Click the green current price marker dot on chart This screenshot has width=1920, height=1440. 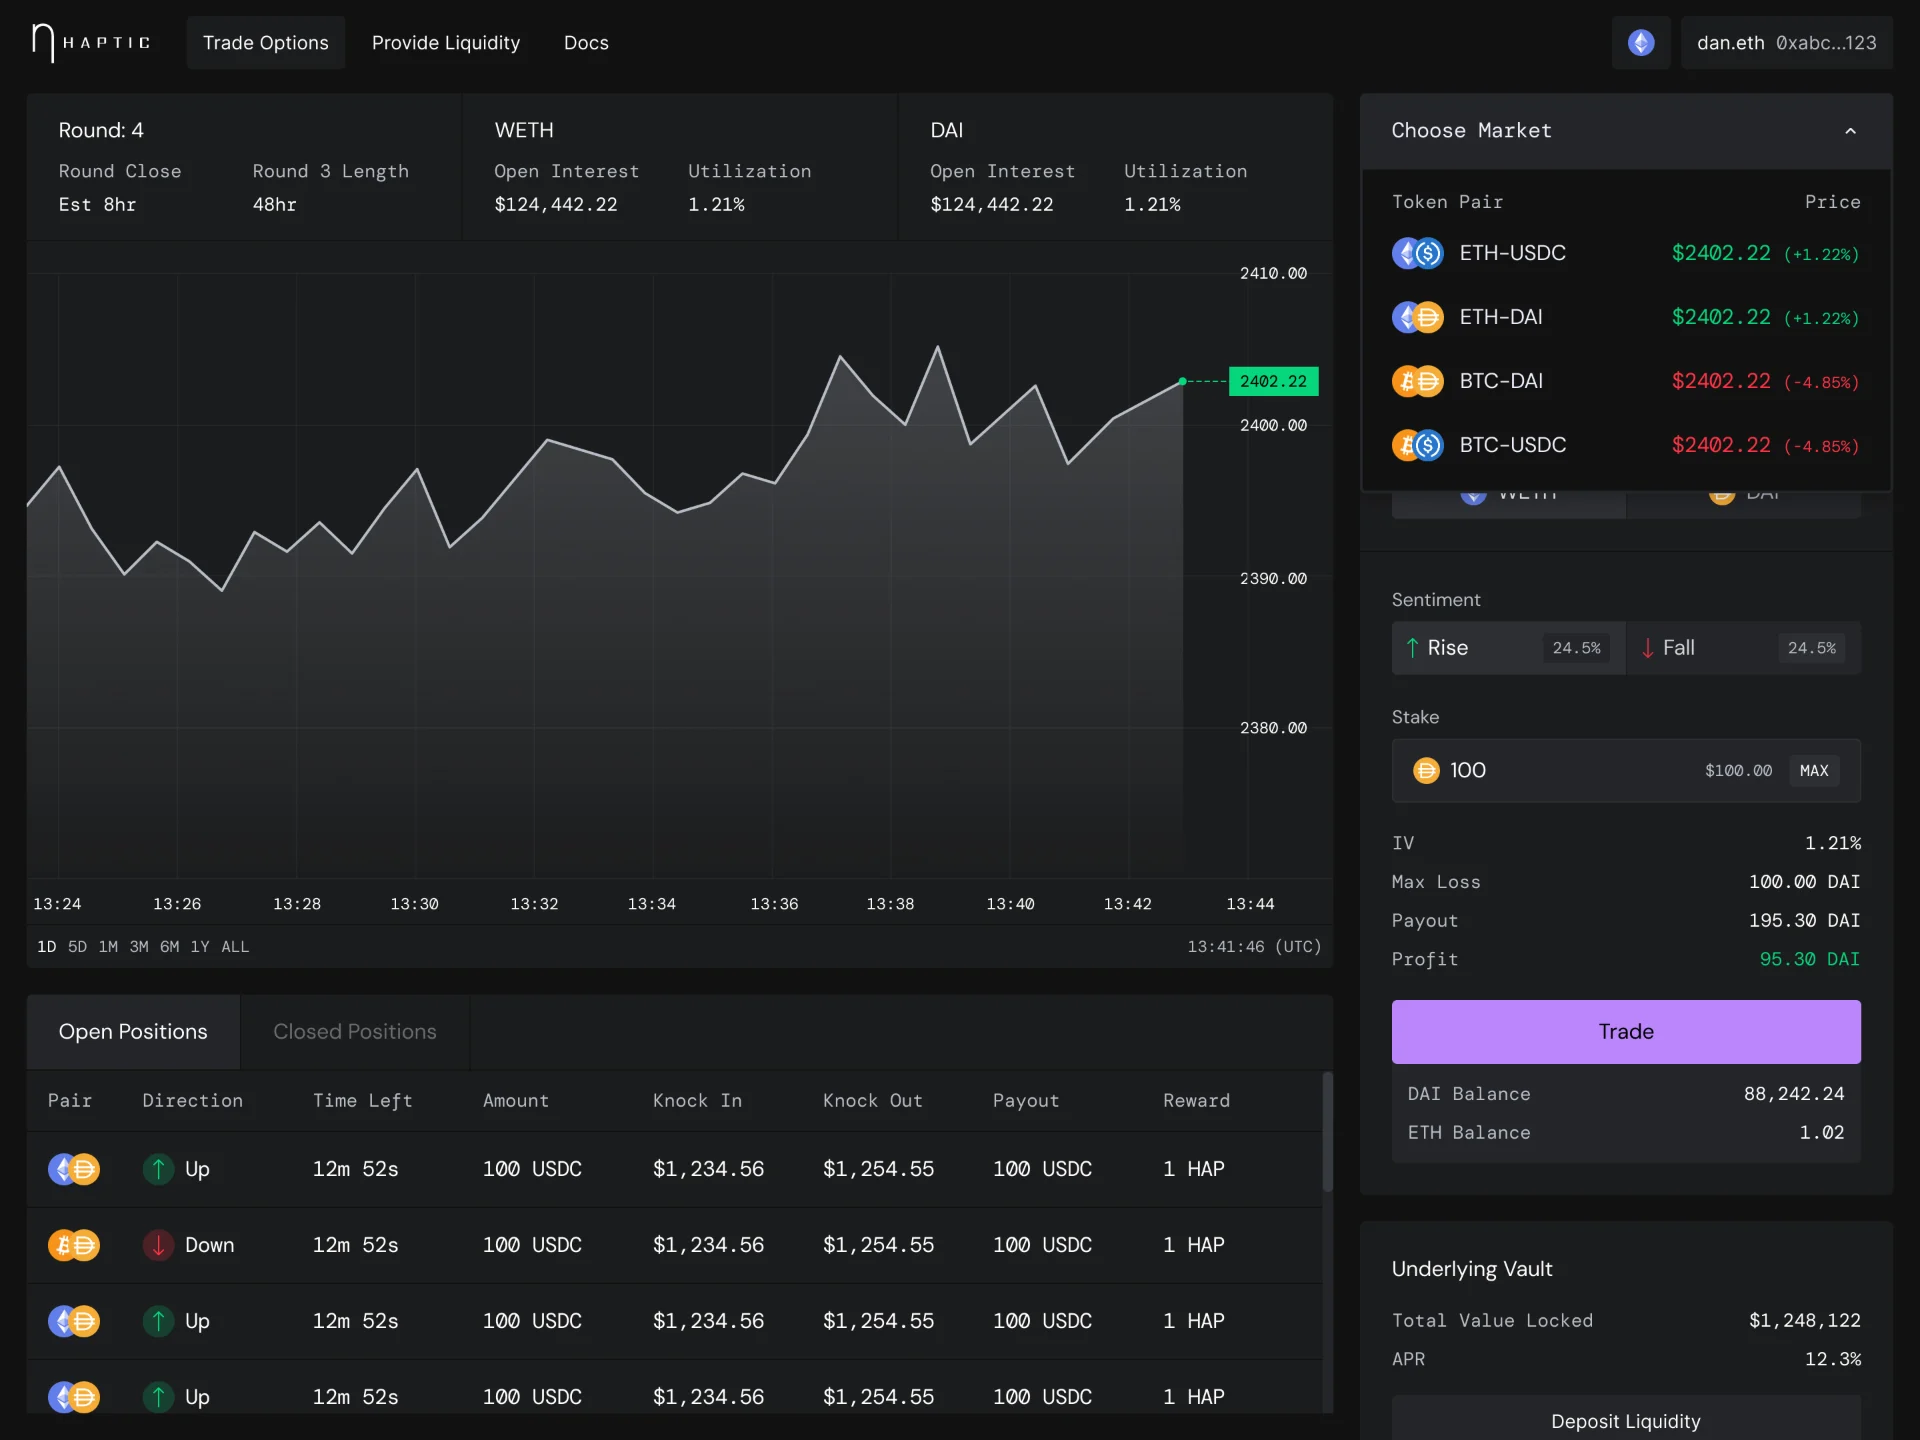[1182, 381]
